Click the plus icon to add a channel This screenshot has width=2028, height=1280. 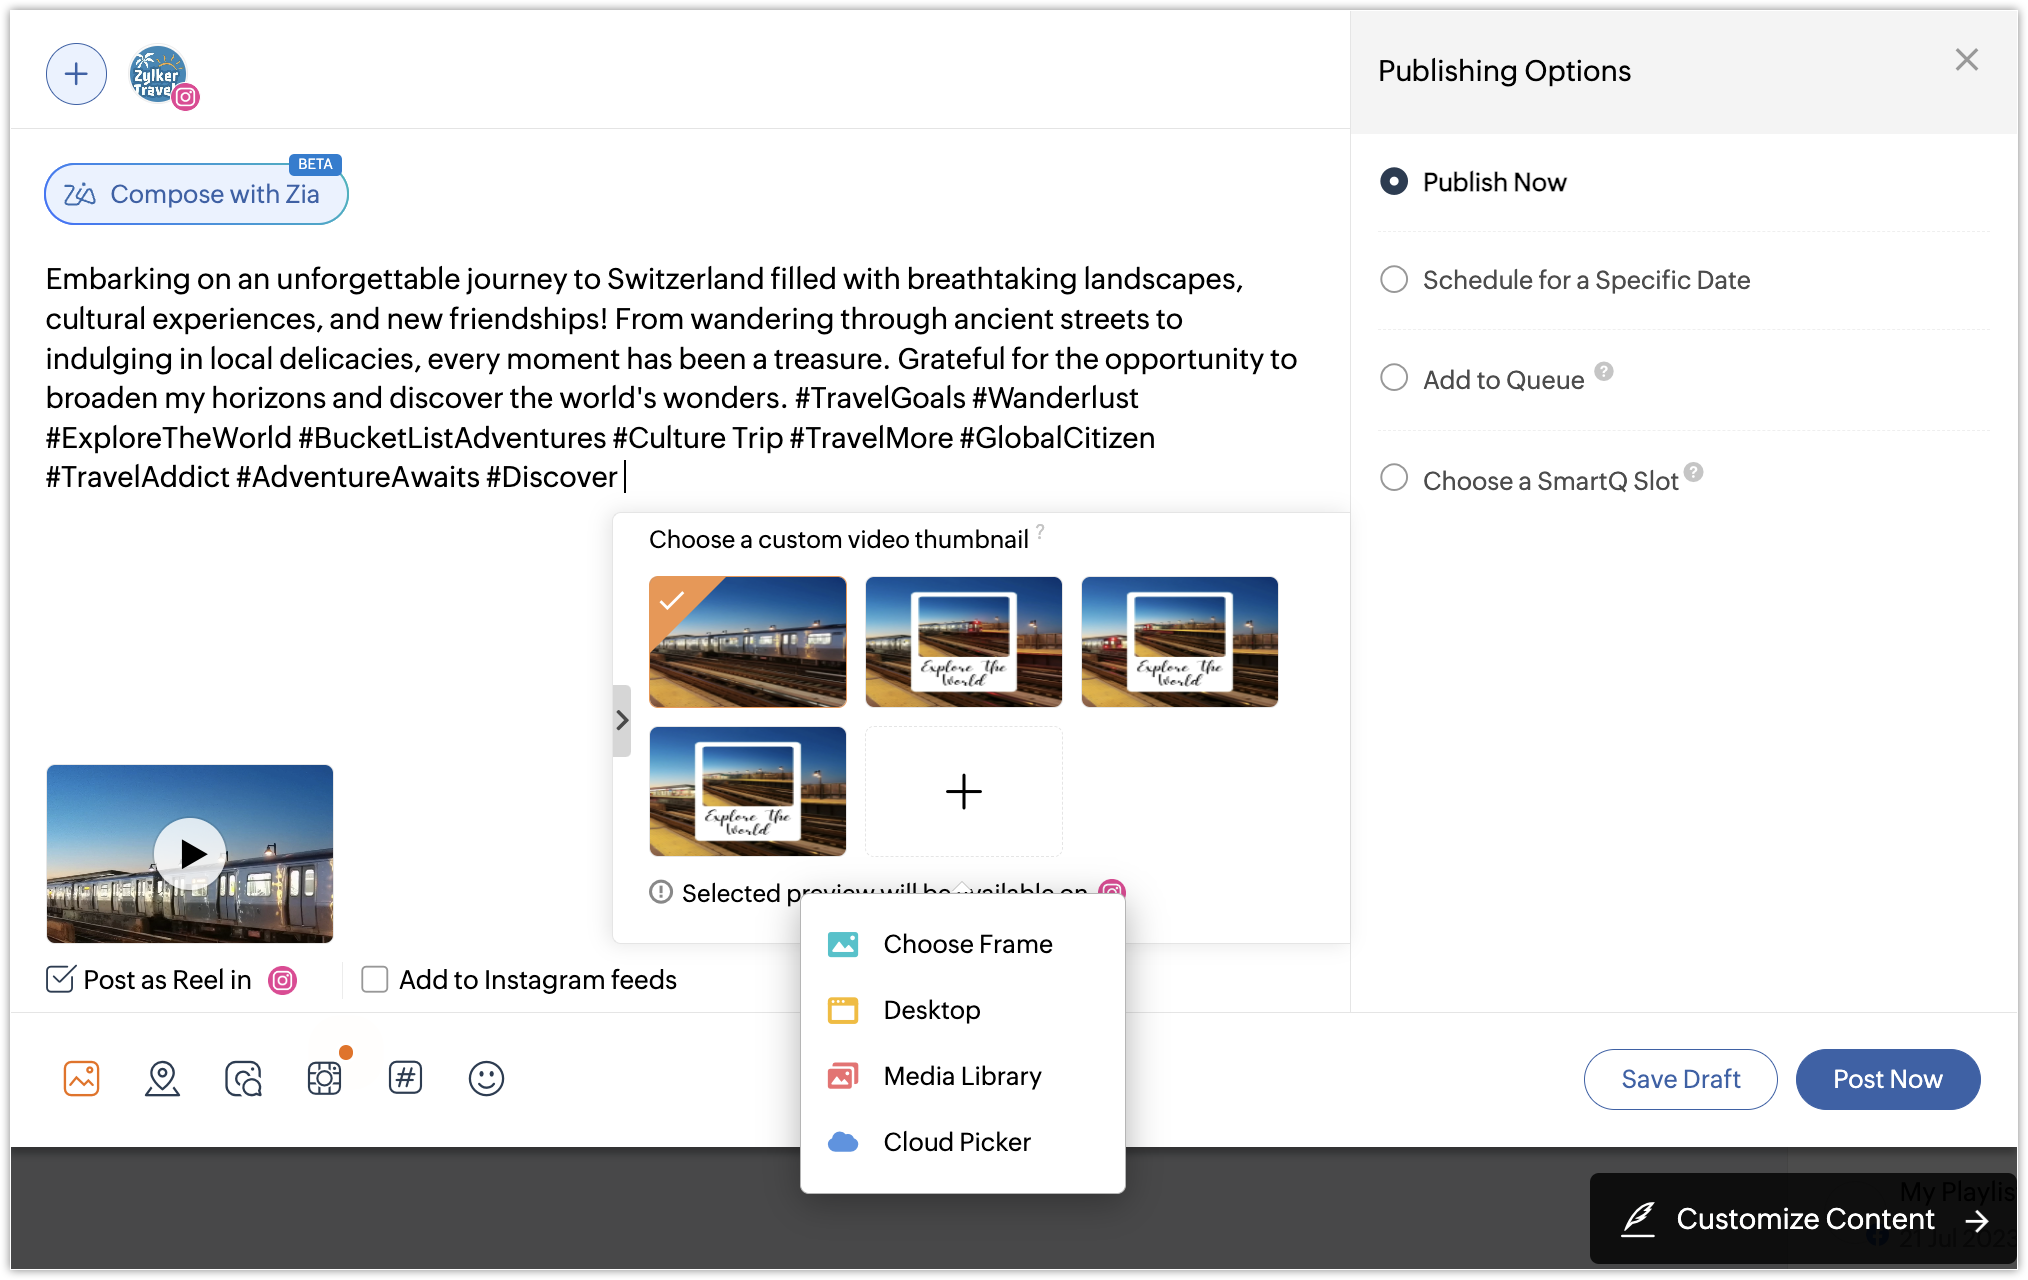(x=76, y=74)
